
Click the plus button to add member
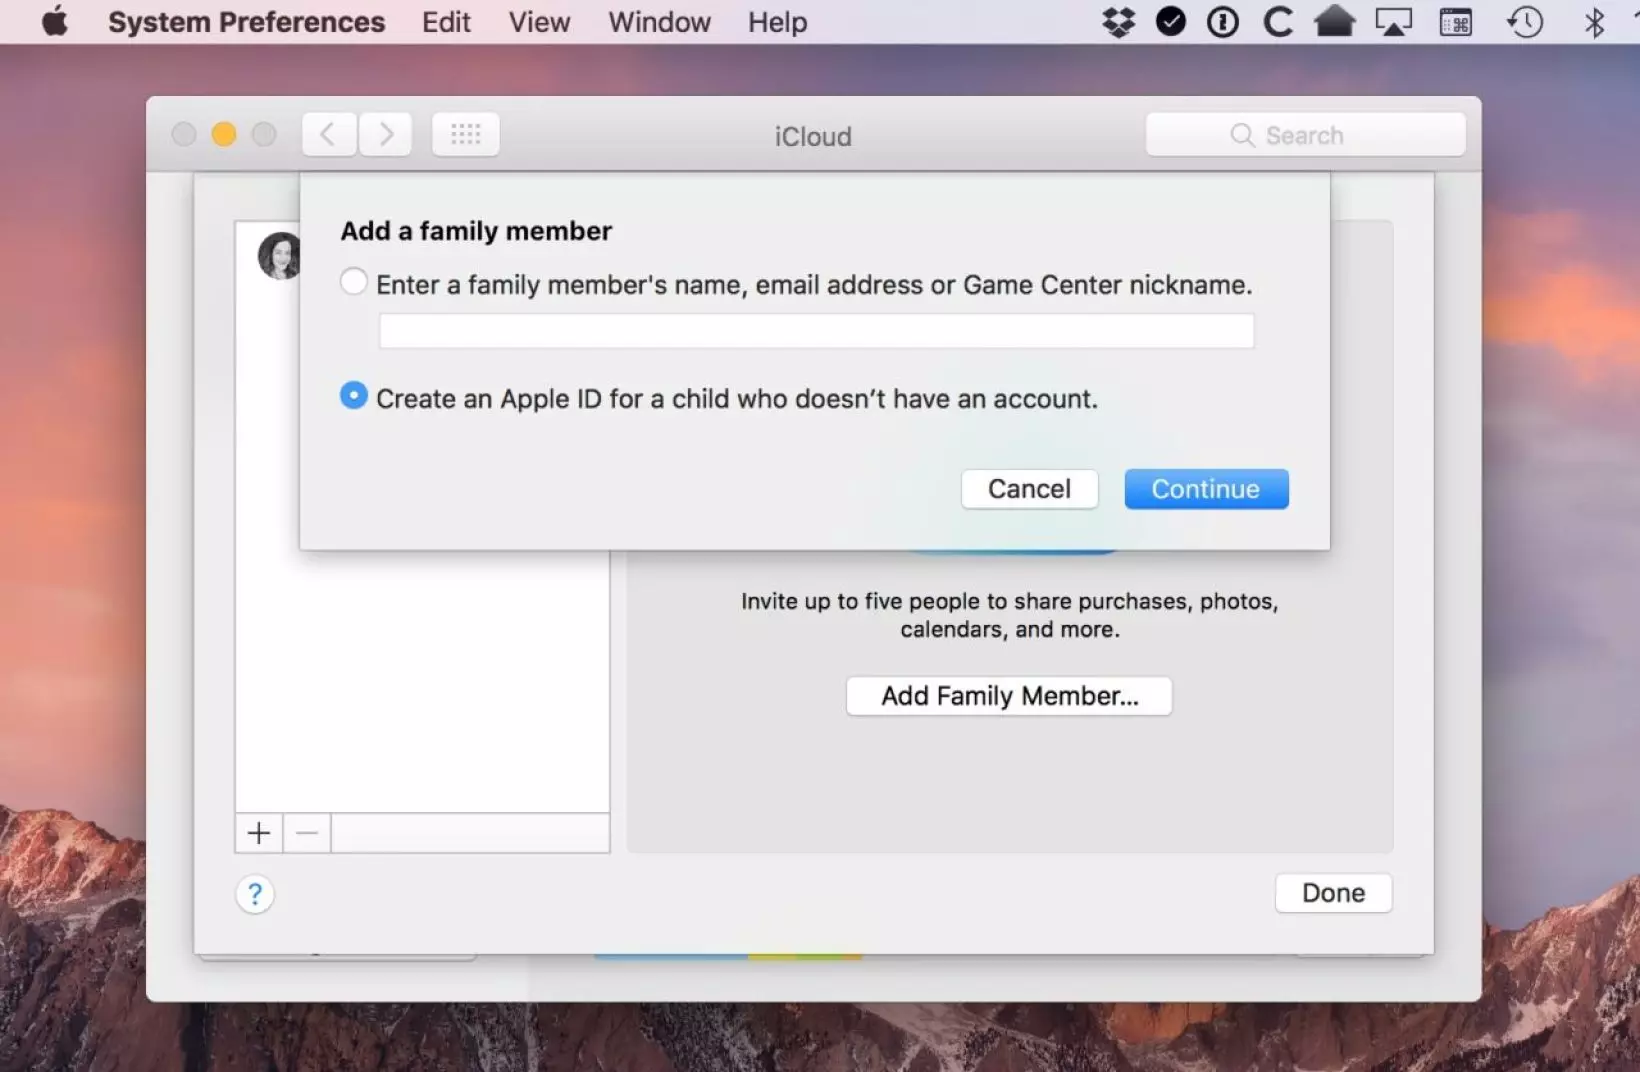pos(259,833)
